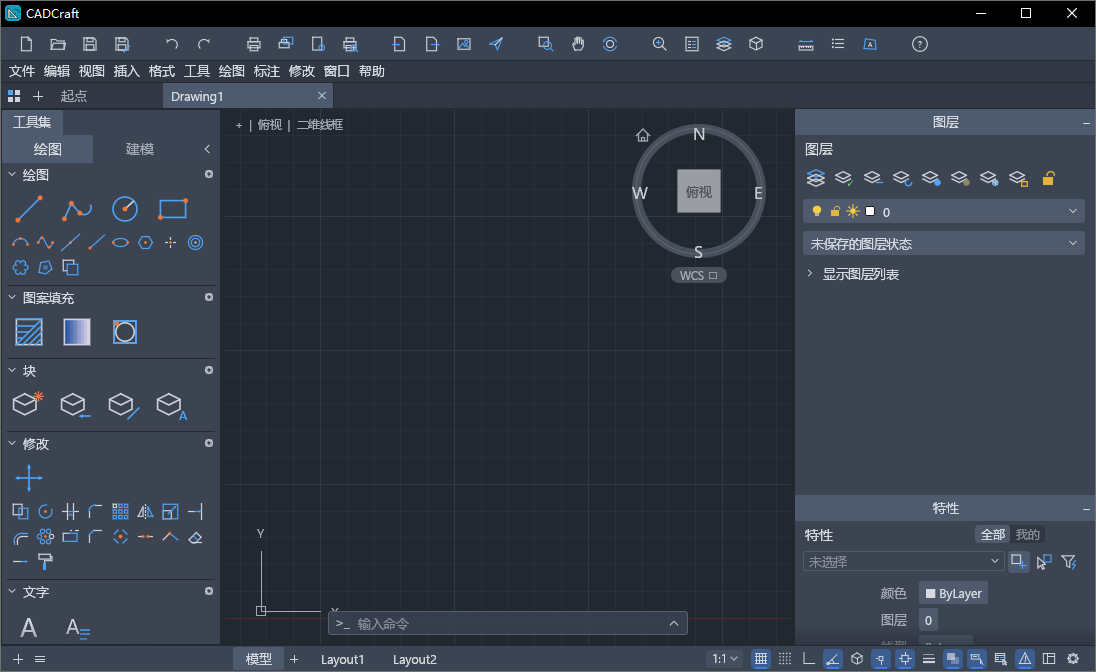Activate the Pan hand tool

click(578, 44)
